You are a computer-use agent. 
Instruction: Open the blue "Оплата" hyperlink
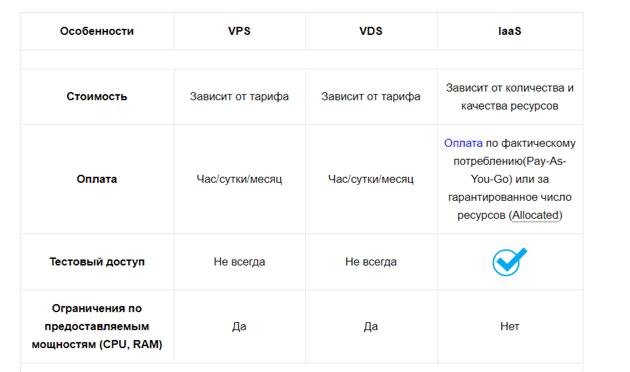pyautogui.click(x=463, y=143)
